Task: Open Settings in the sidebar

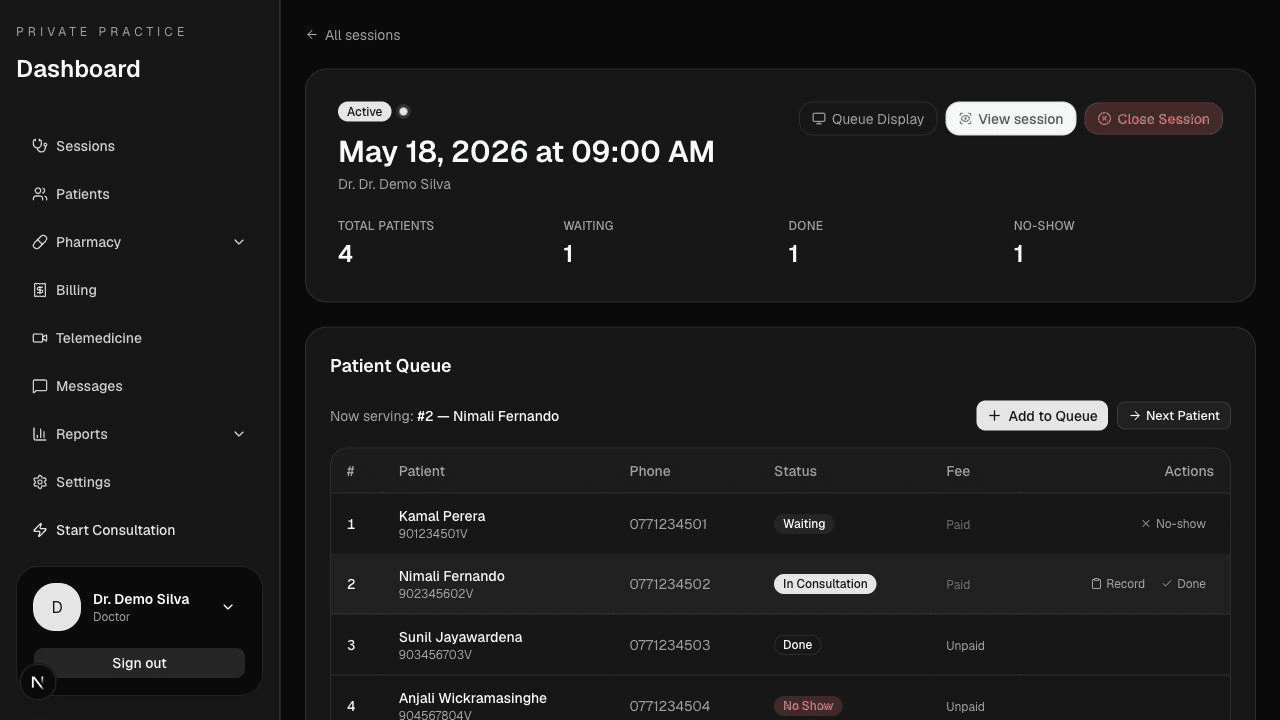Action: (140, 482)
